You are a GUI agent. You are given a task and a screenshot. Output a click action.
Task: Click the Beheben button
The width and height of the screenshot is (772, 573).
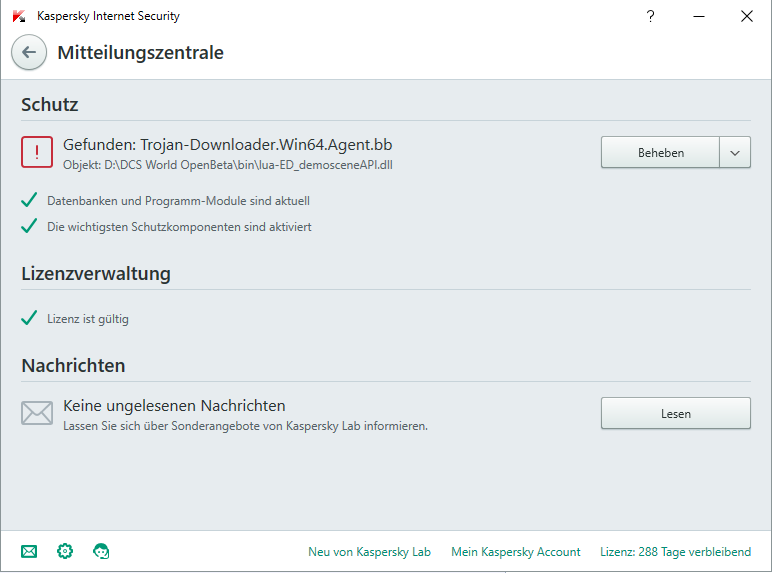click(660, 153)
